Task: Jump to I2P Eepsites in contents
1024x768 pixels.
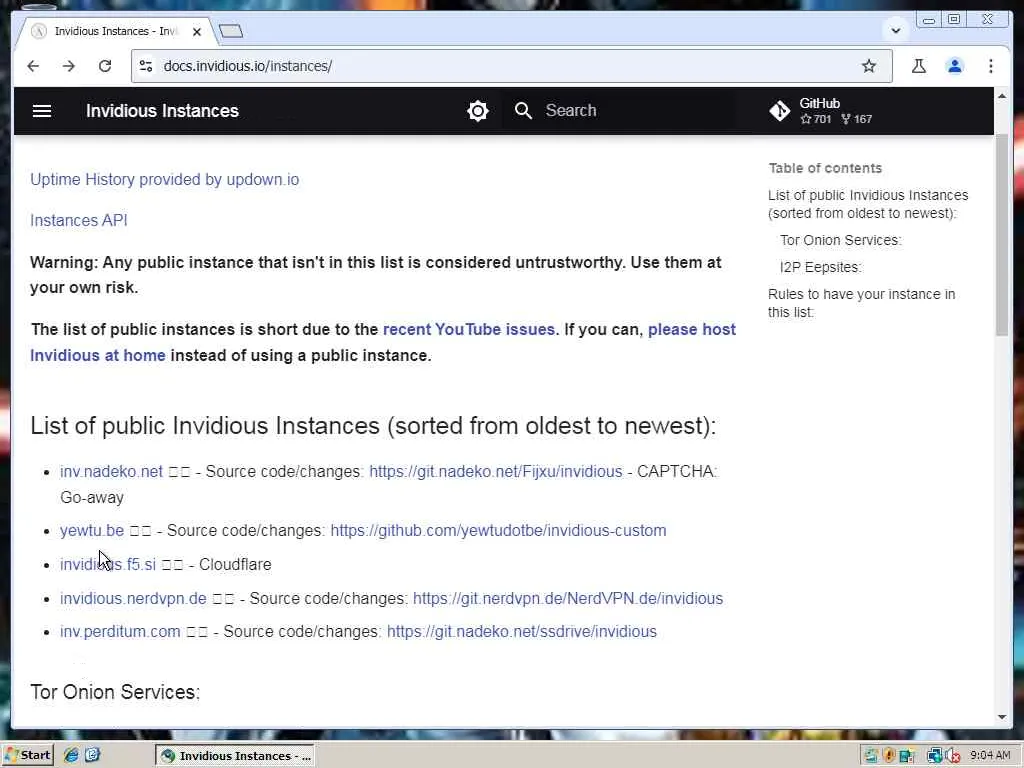Action: pyautogui.click(x=820, y=268)
